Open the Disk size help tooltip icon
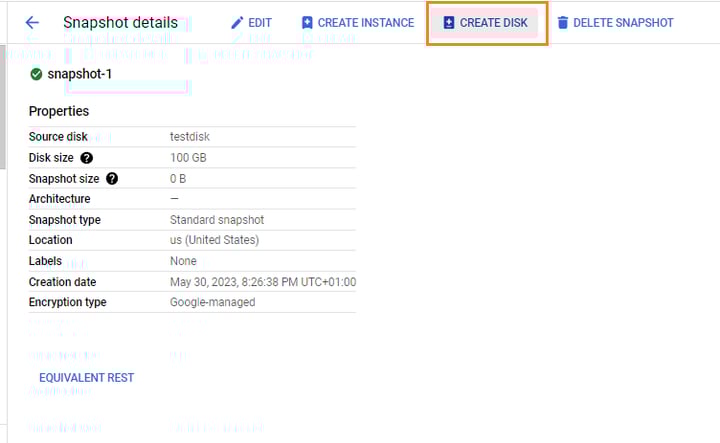 tap(87, 158)
